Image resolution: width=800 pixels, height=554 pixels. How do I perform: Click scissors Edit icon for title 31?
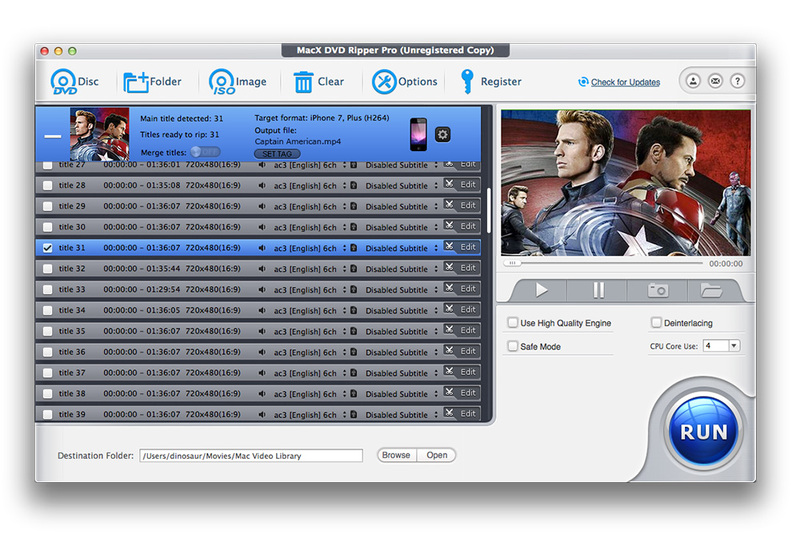[x=449, y=246]
